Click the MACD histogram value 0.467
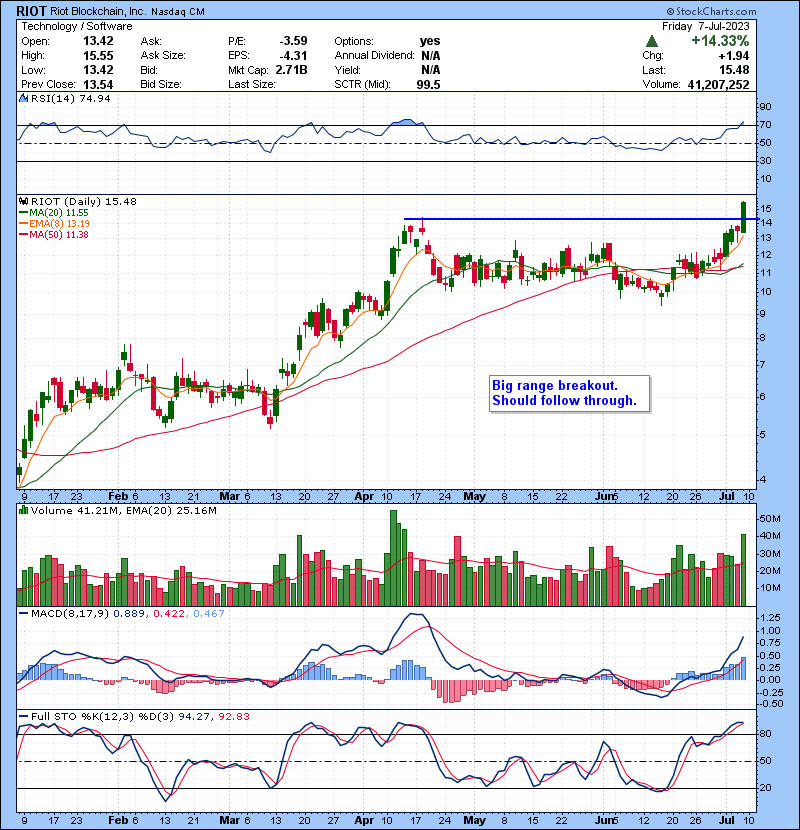The height and width of the screenshot is (830, 800). (209, 613)
